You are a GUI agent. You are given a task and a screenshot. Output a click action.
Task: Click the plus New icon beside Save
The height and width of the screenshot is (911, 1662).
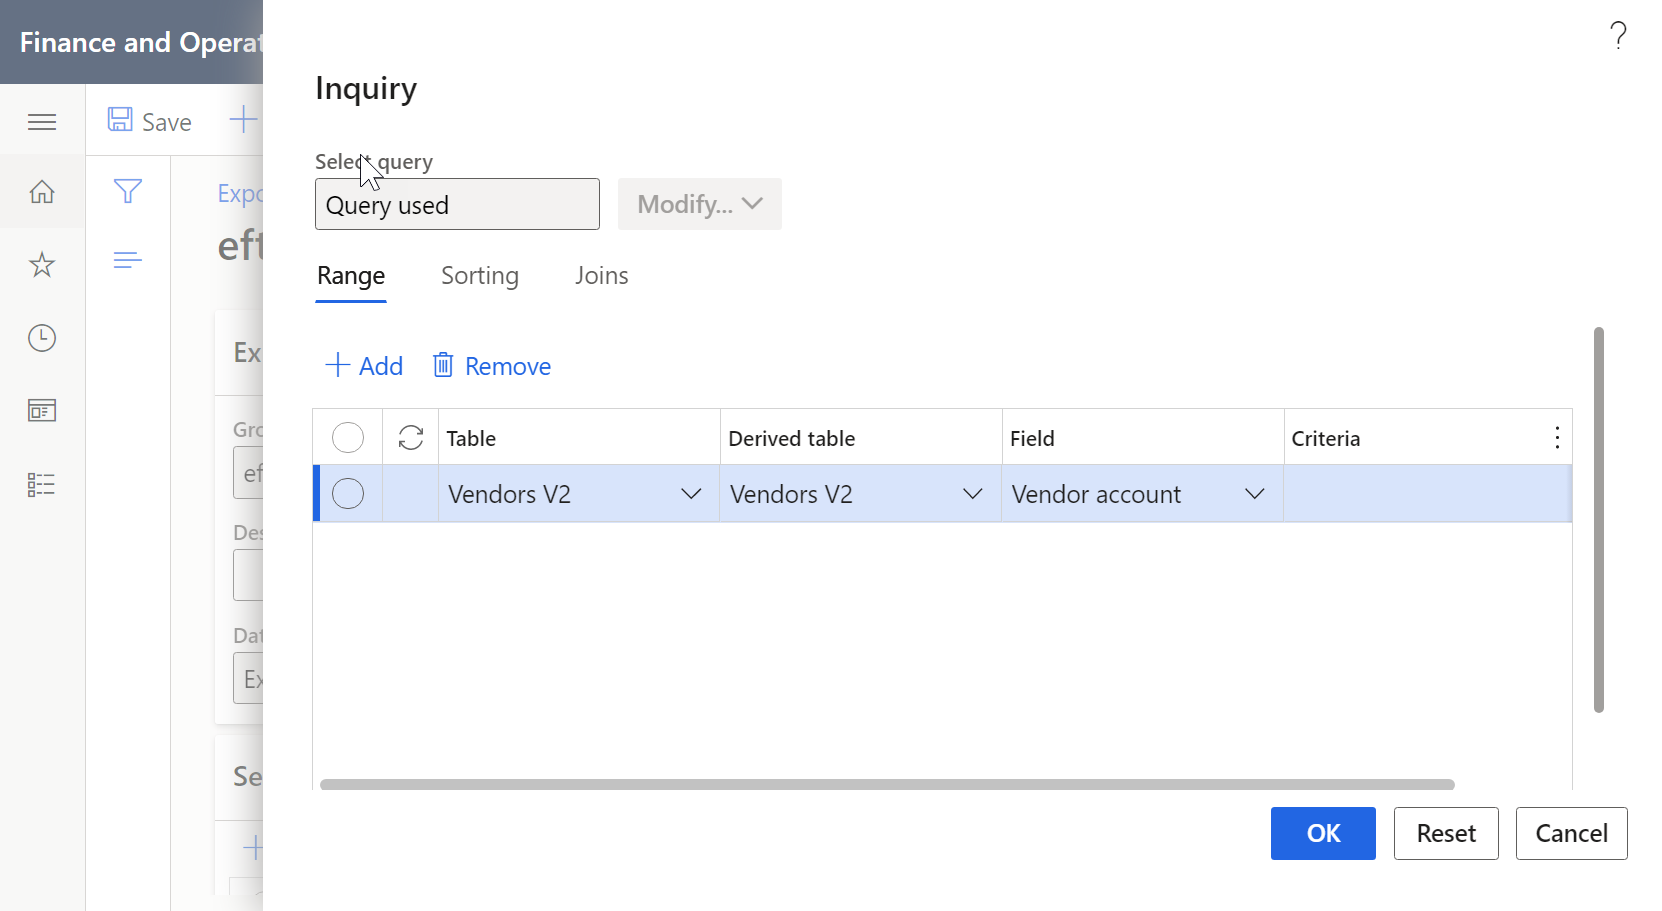pyautogui.click(x=243, y=121)
